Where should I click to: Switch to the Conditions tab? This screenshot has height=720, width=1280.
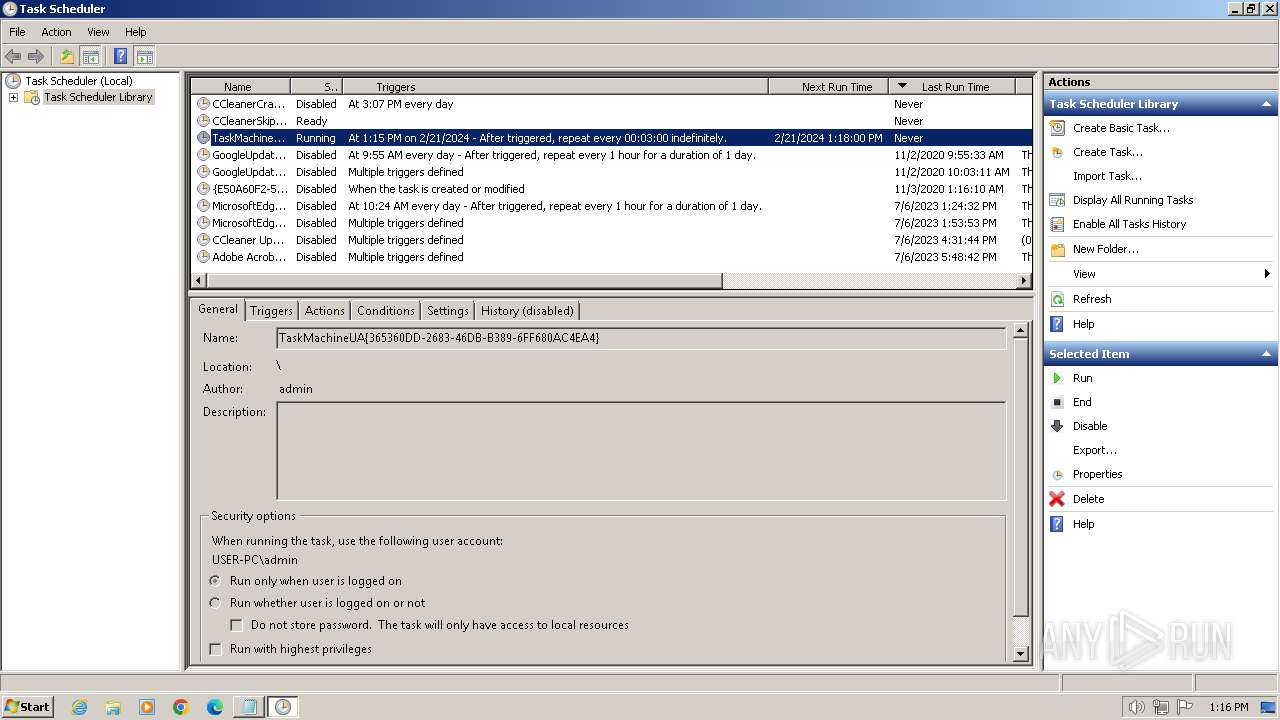tap(385, 311)
